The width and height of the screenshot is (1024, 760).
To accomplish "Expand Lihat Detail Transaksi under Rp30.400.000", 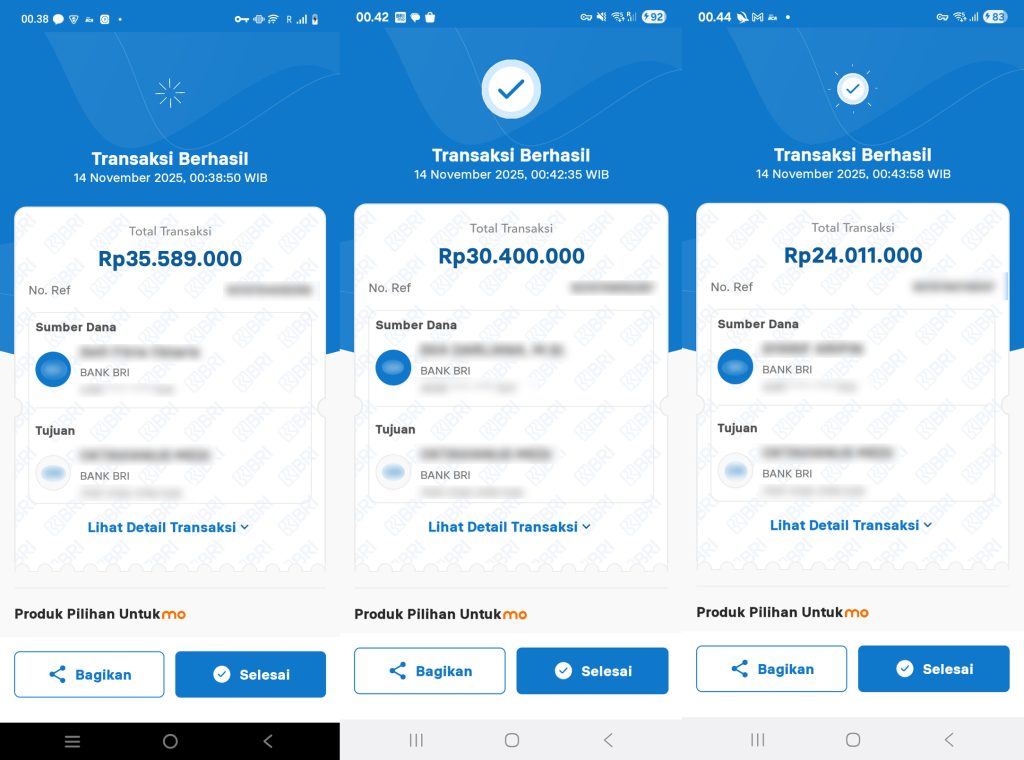I will point(509,527).
